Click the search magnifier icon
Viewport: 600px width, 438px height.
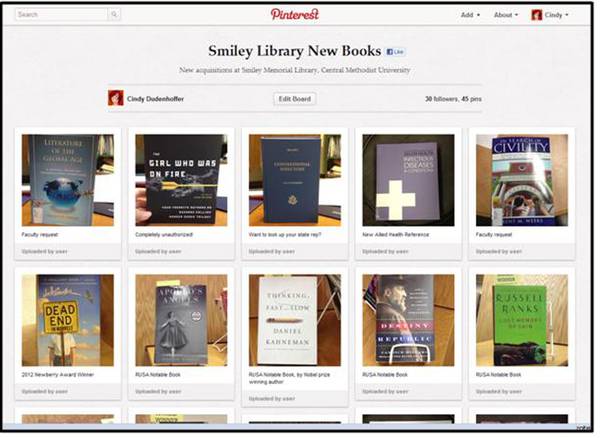point(114,15)
